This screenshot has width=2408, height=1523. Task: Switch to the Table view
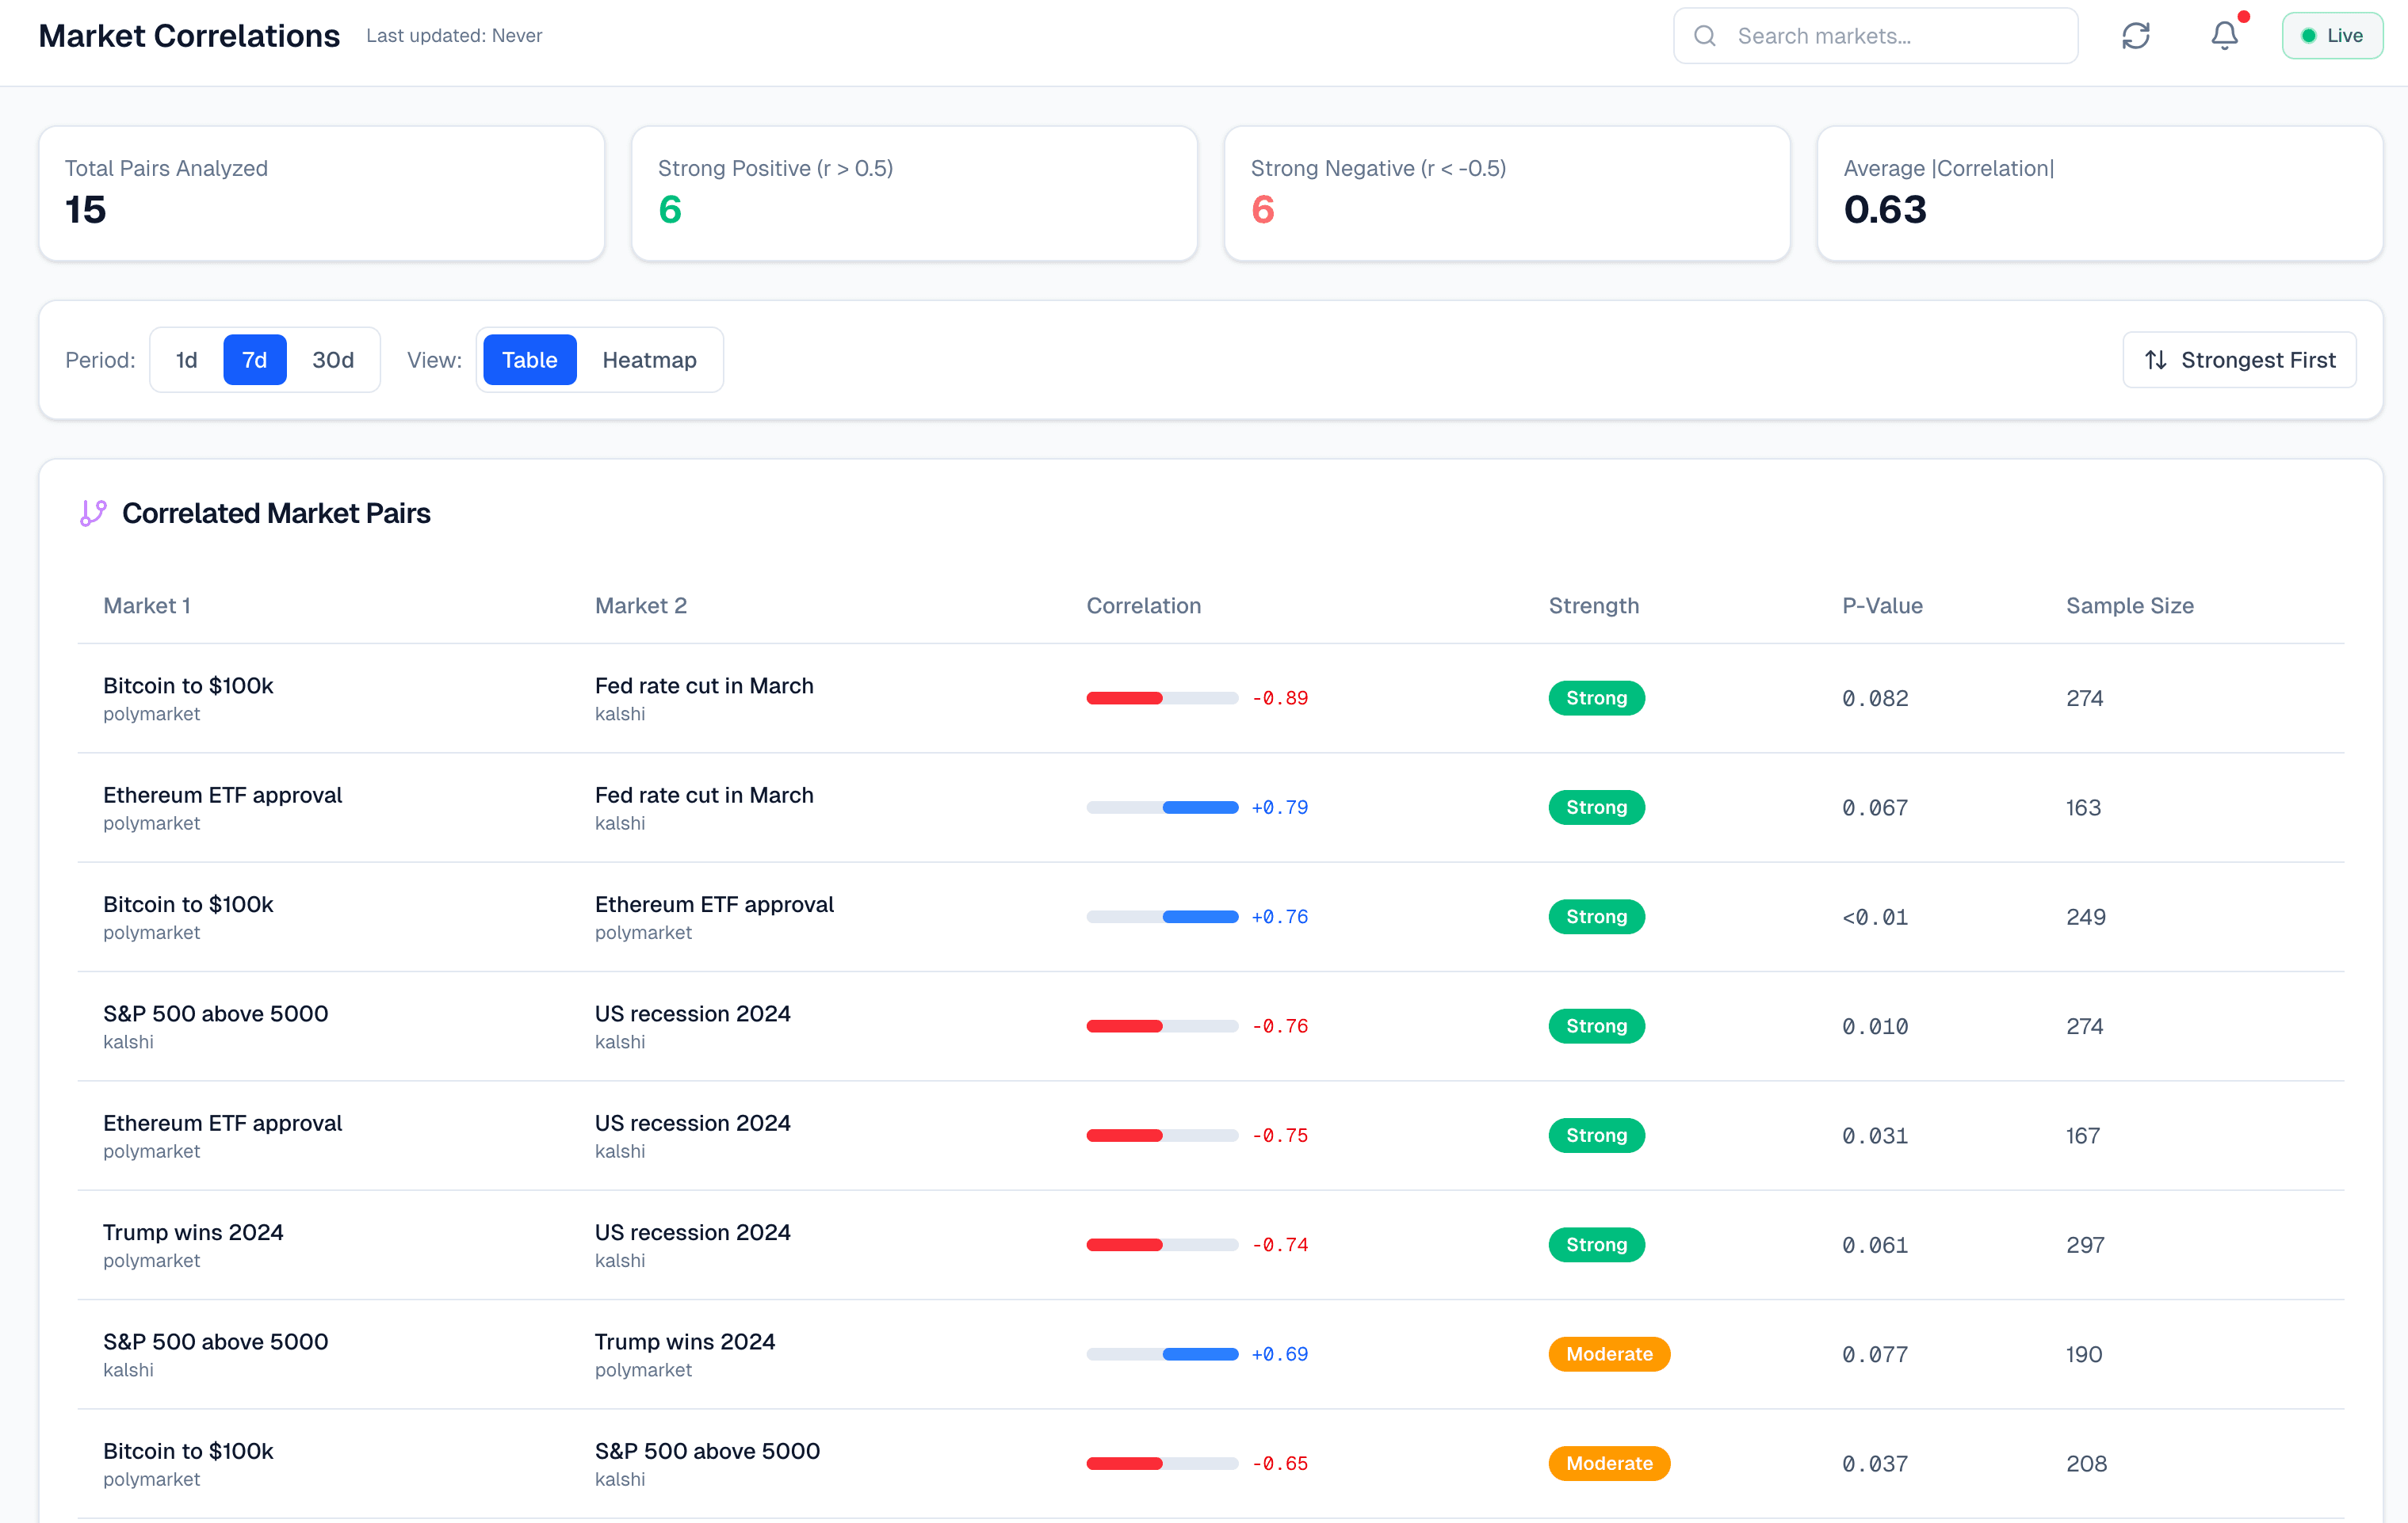pos(529,360)
